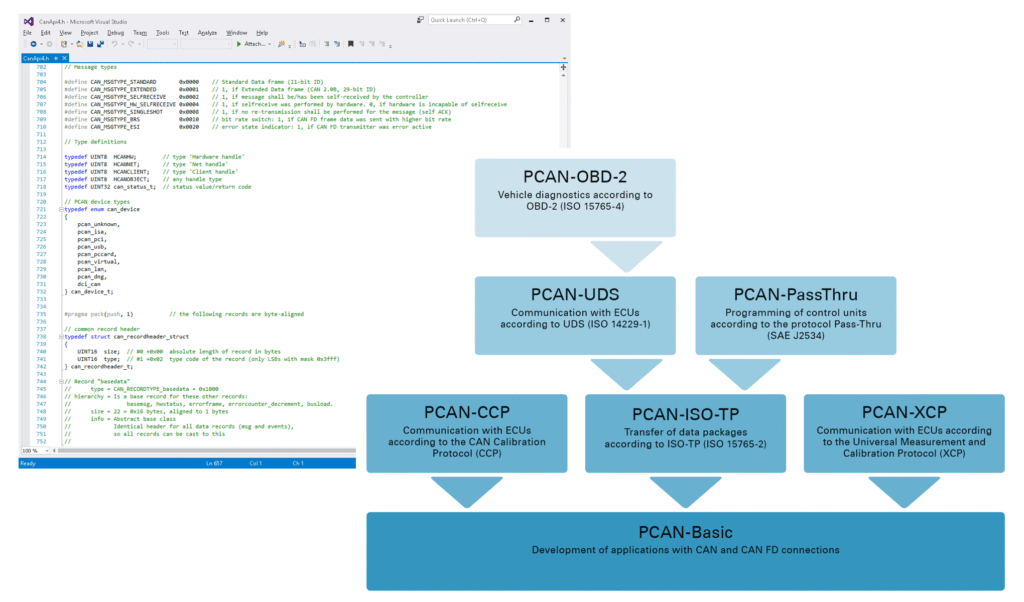Collapse the can_device enum block
This screenshot has height=602, width=1024.
[x=60, y=208]
